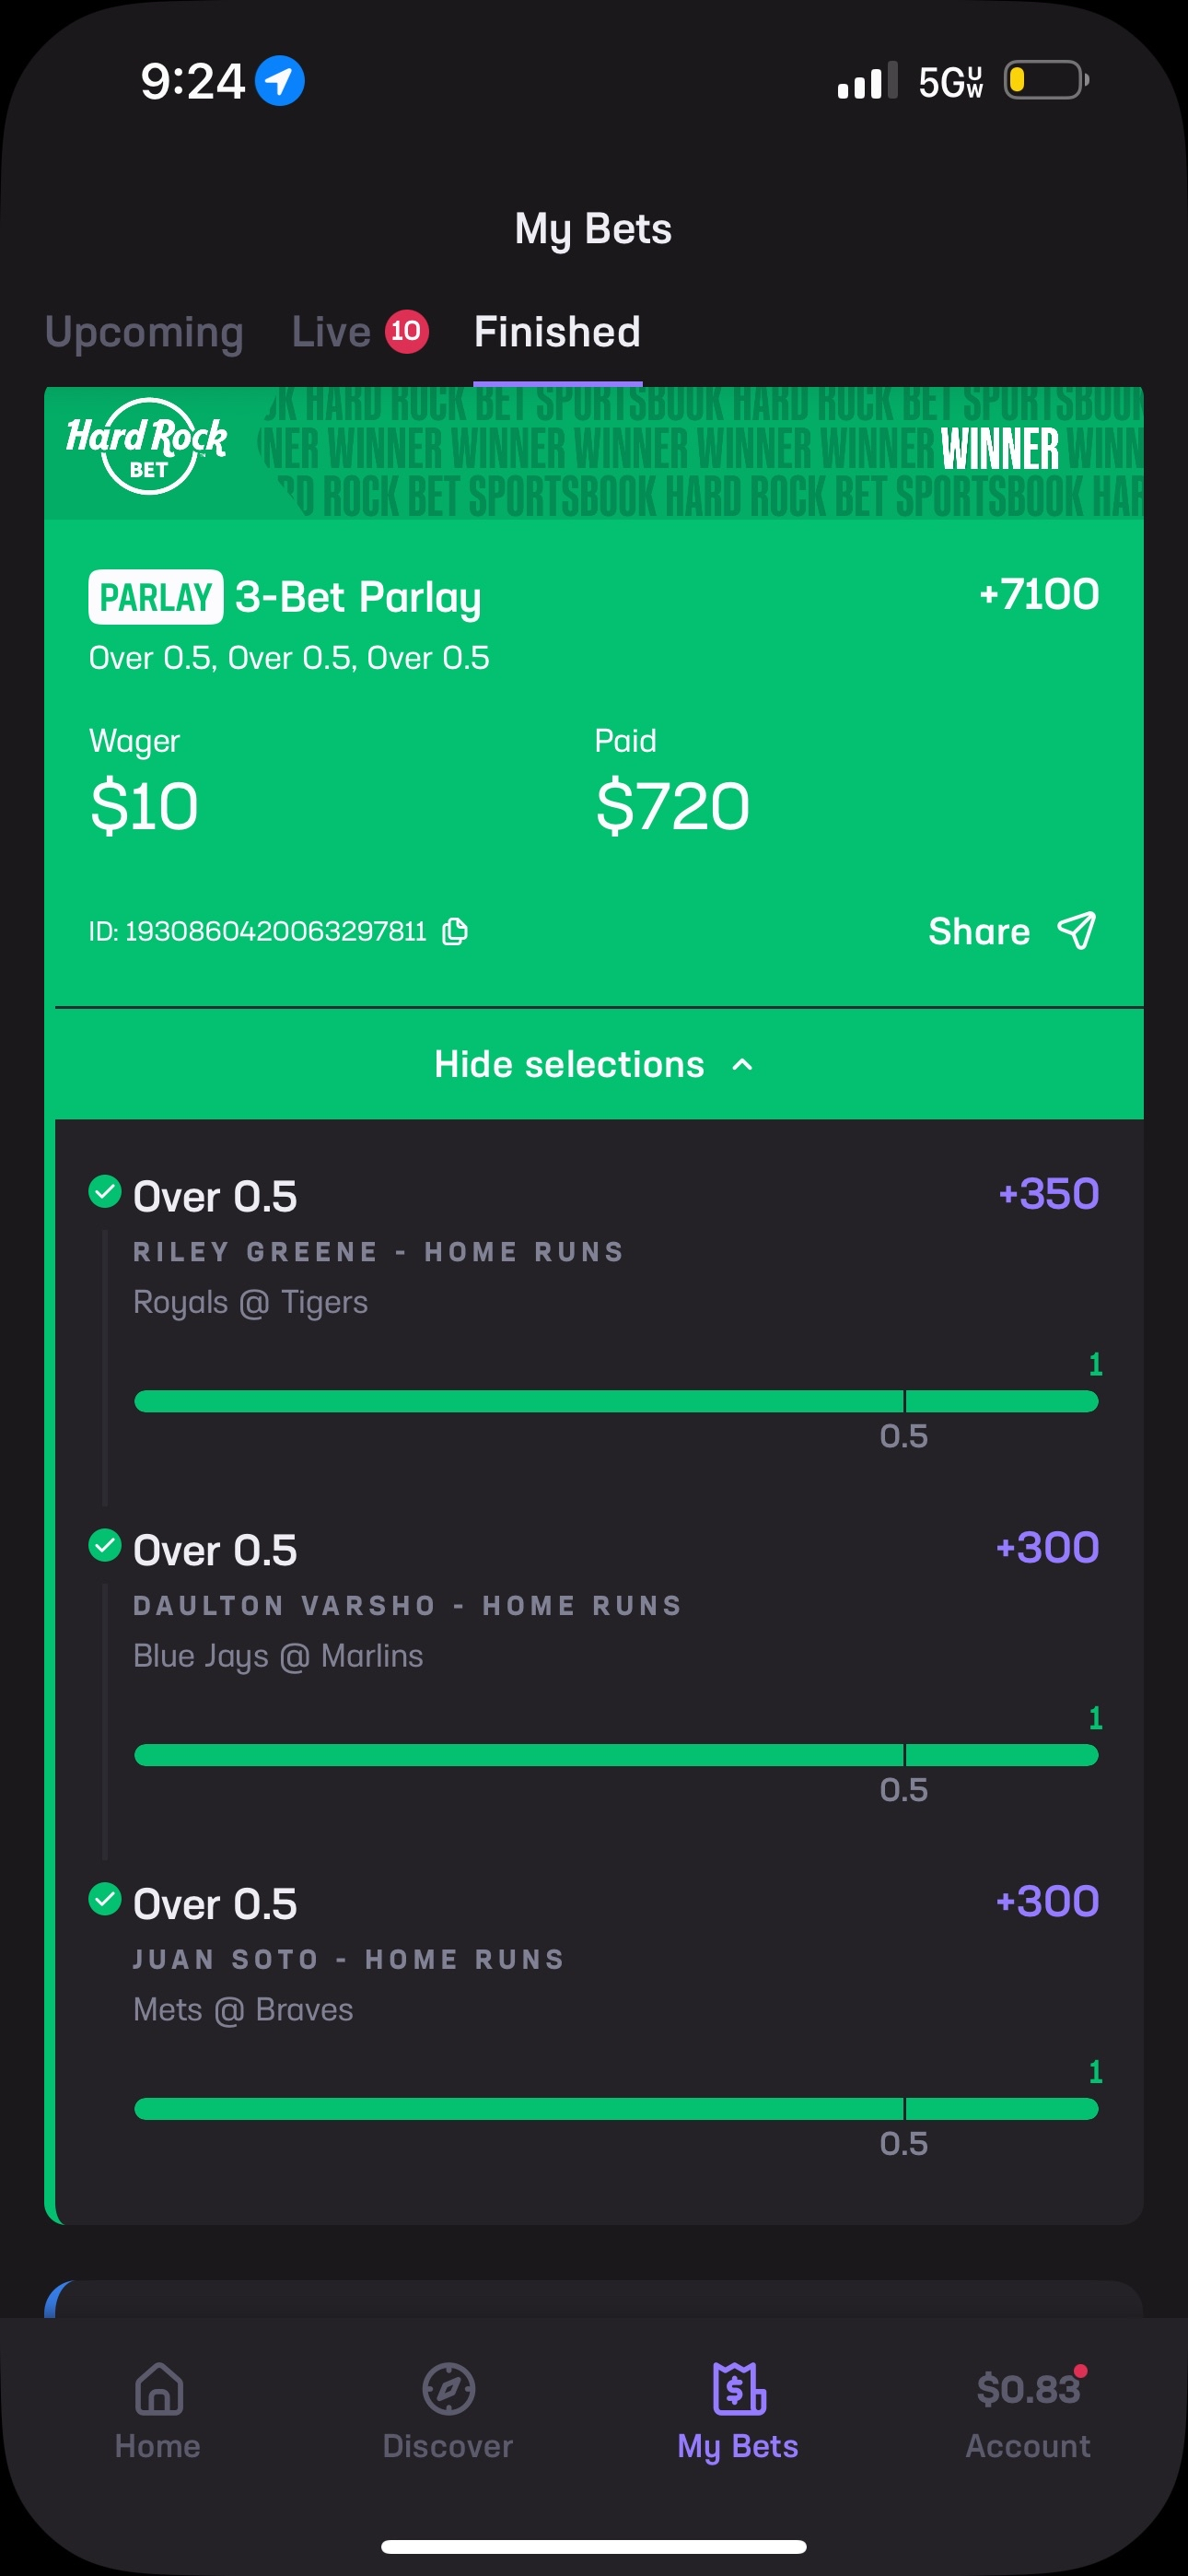Switch to the Upcoming tab

click(144, 331)
